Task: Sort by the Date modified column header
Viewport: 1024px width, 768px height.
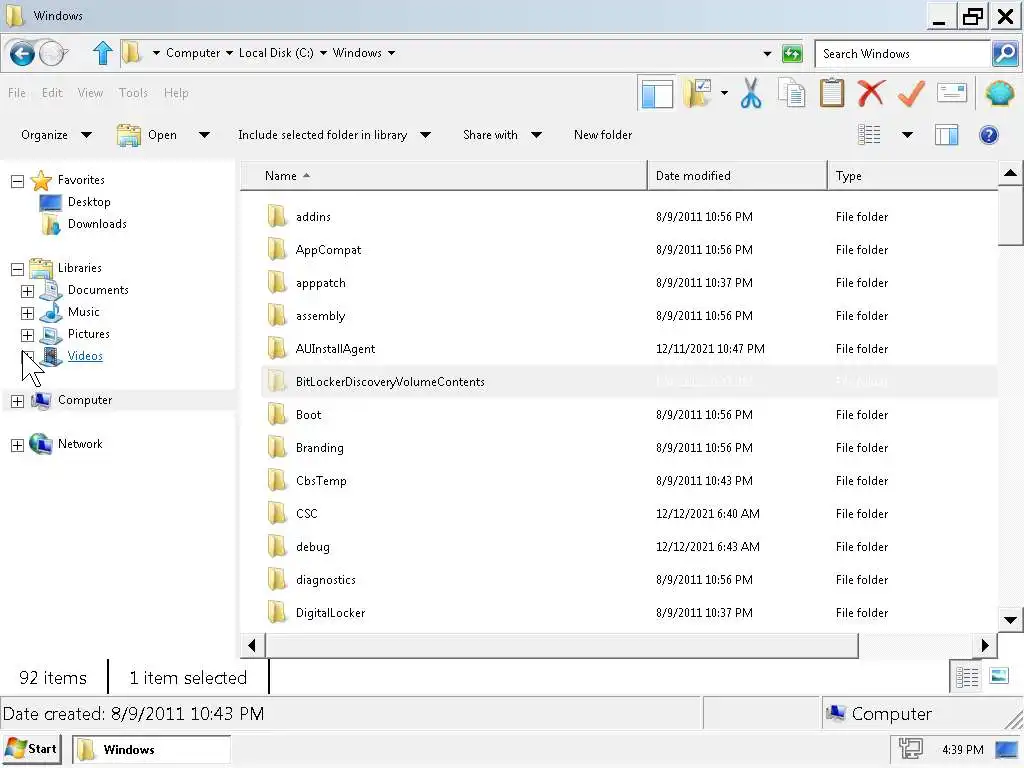Action: [737, 176]
